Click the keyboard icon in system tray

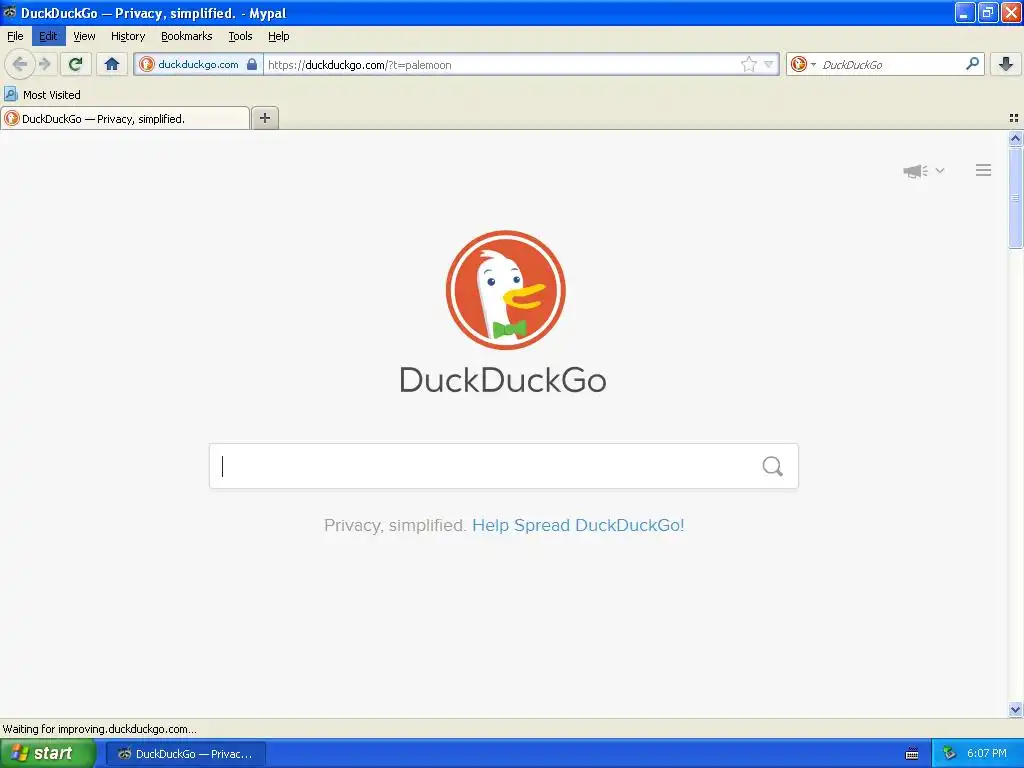coord(912,754)
